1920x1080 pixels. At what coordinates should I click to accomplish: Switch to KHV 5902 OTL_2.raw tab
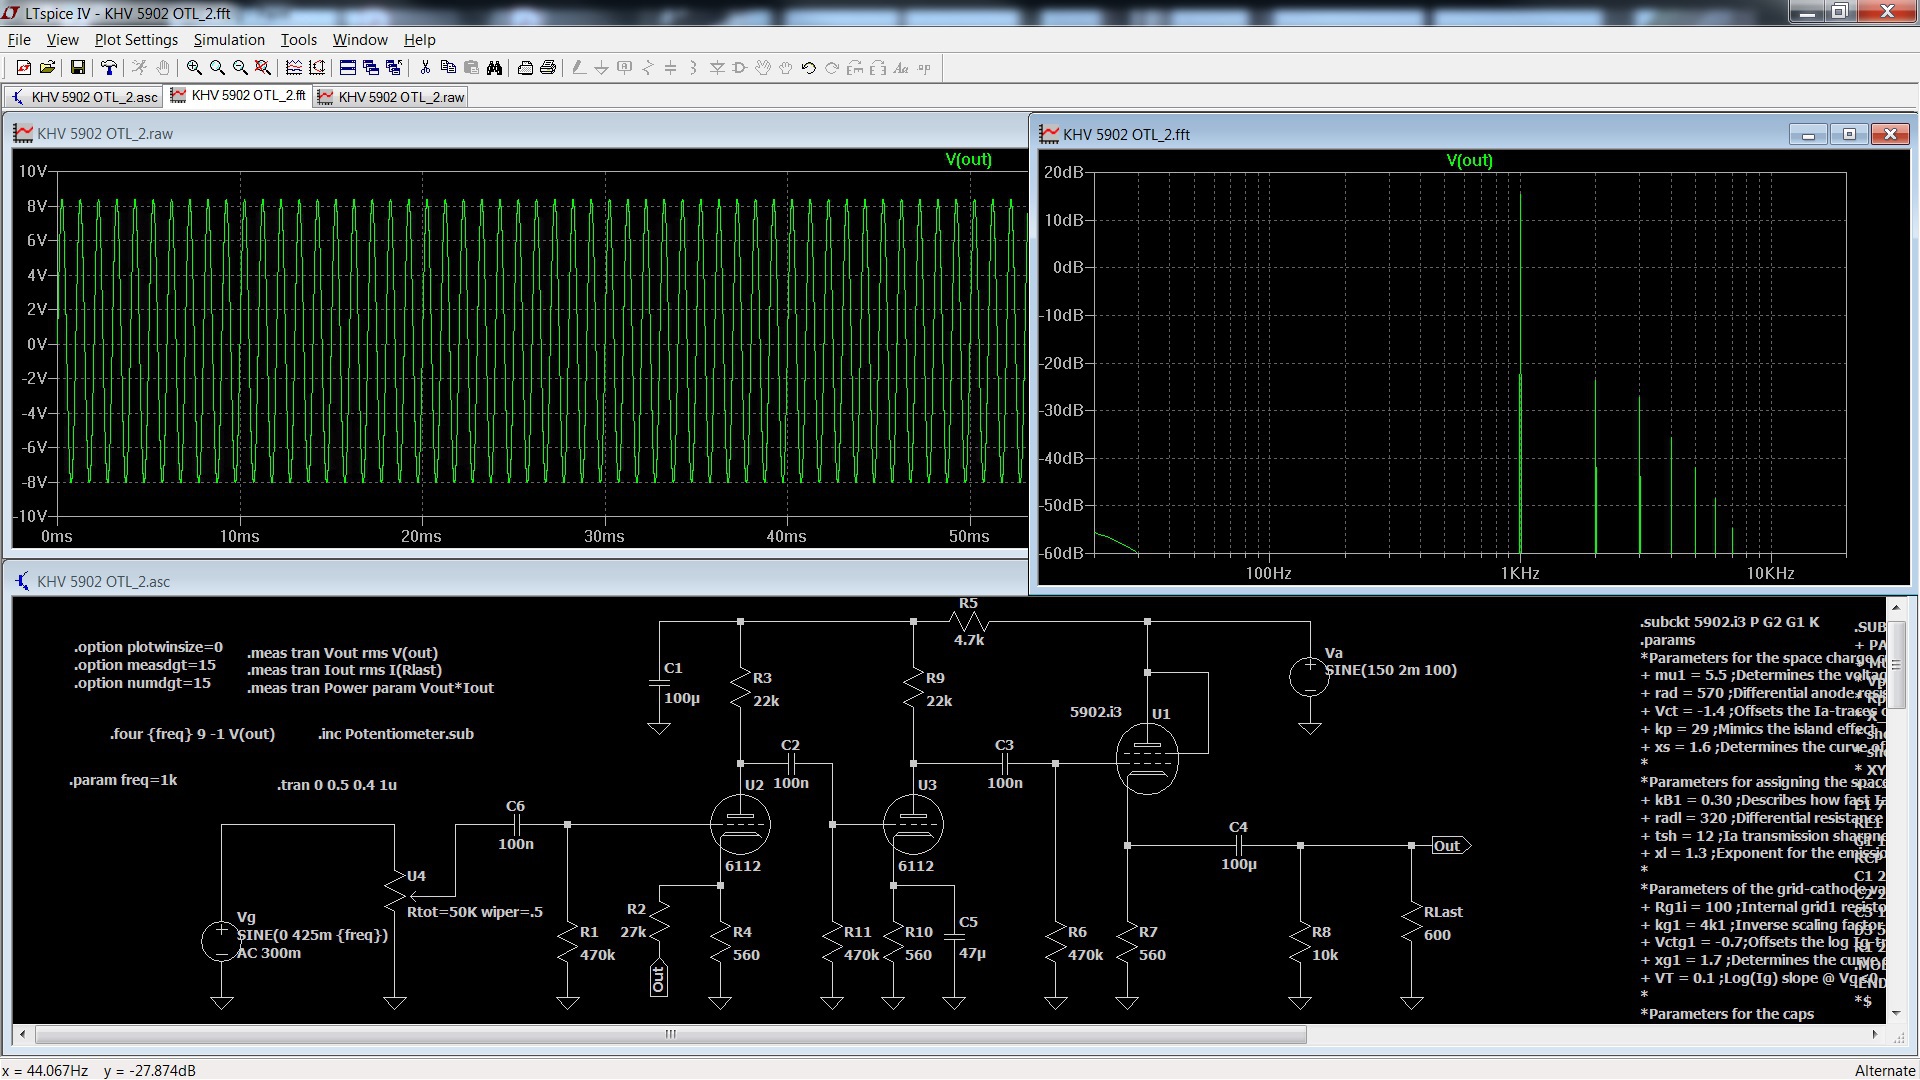point(391,97)
